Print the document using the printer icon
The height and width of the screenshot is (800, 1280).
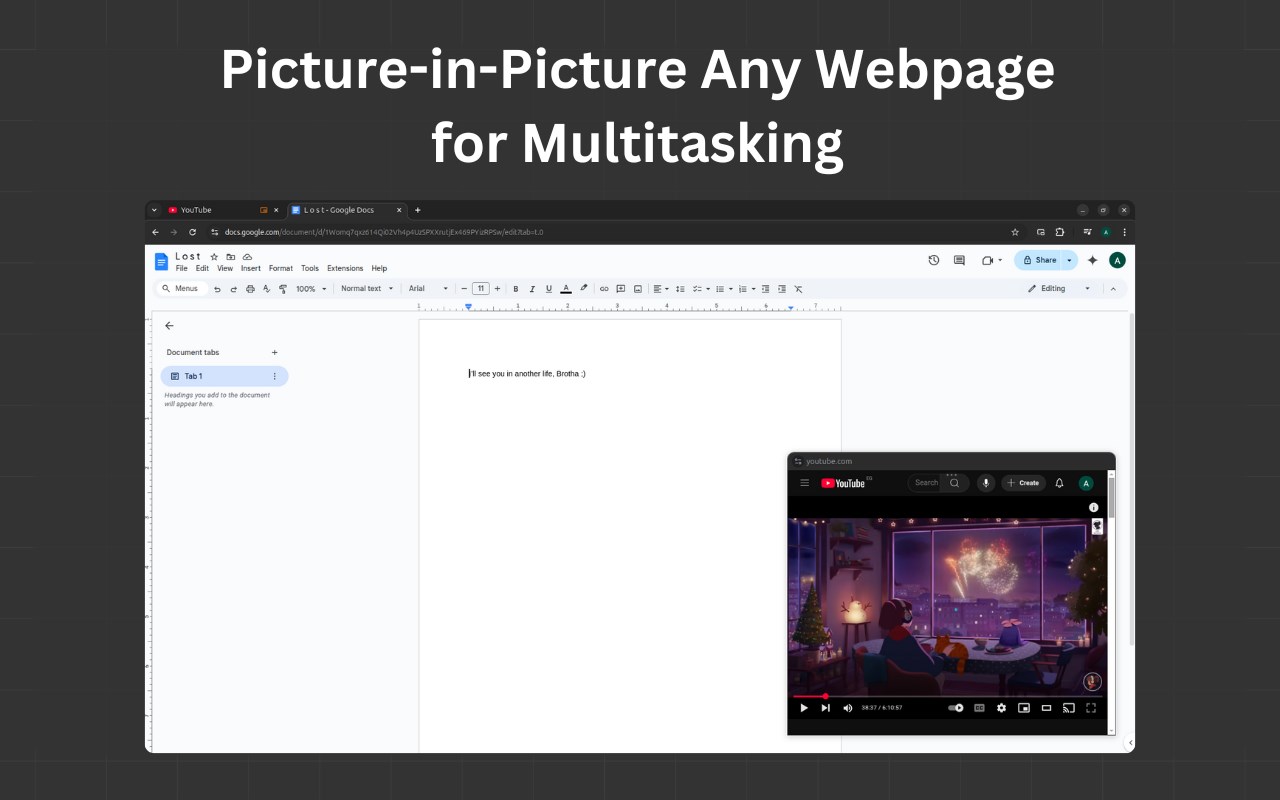(x=250, y=289)
